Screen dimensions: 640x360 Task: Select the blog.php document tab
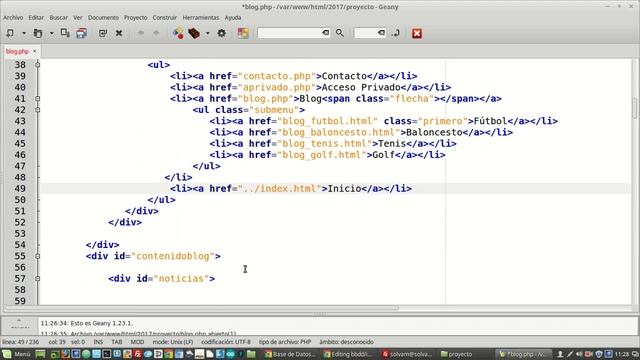click(x=17, y=51)
